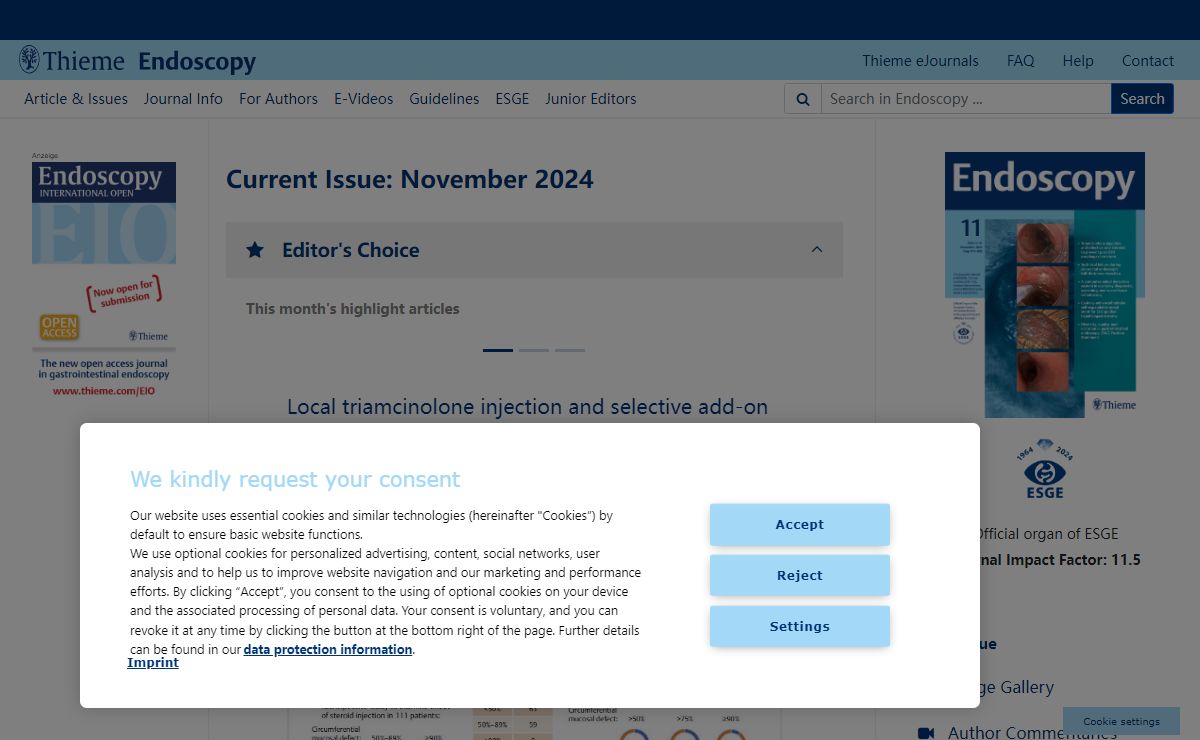
Task: Click the This month's highlight articles text
Action: click(x=353, y=309)
